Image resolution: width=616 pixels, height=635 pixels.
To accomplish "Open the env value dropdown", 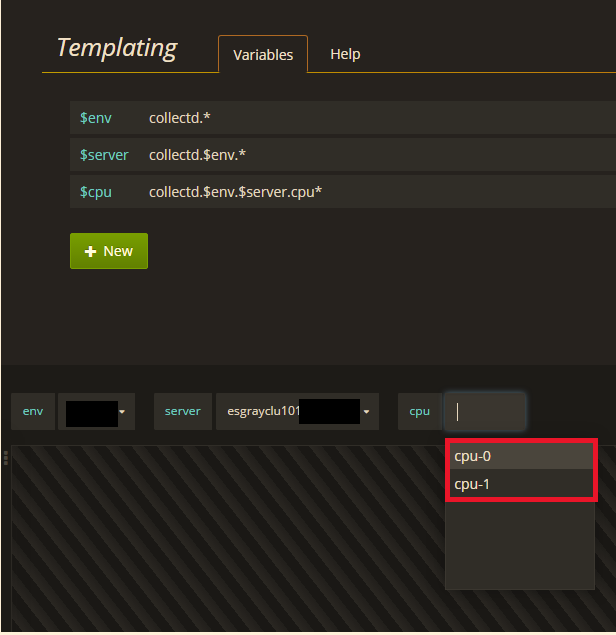I will click(x=96, y=411).
